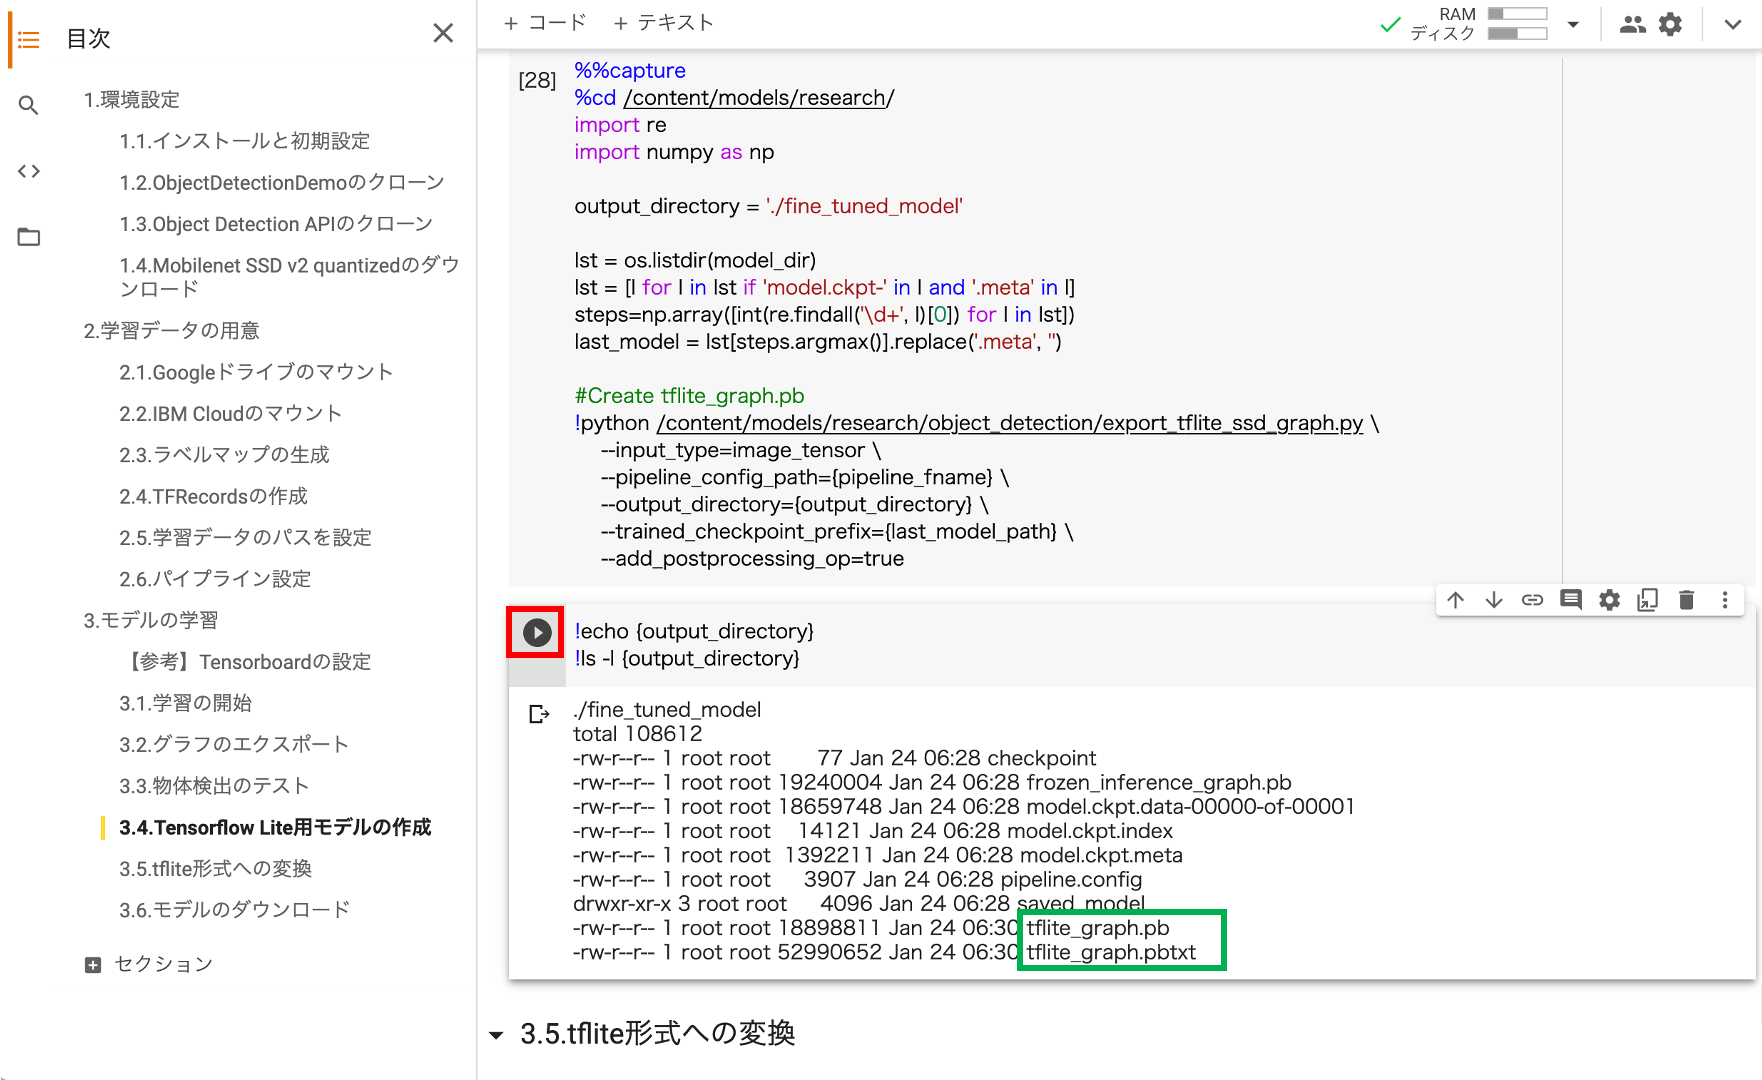Screen dimensions: 1762x1080
Task: Add a comment to the cell
Action: point(1571,600)
